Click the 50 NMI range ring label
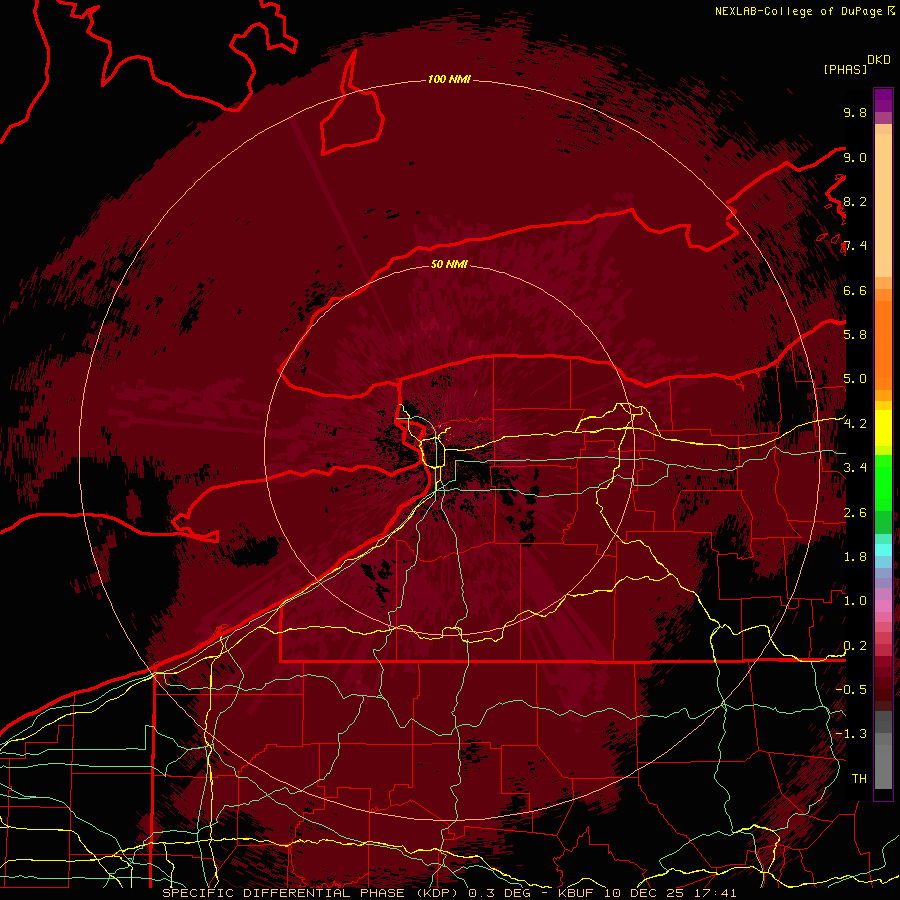This screenshot has width=900, height=900. 449,264
